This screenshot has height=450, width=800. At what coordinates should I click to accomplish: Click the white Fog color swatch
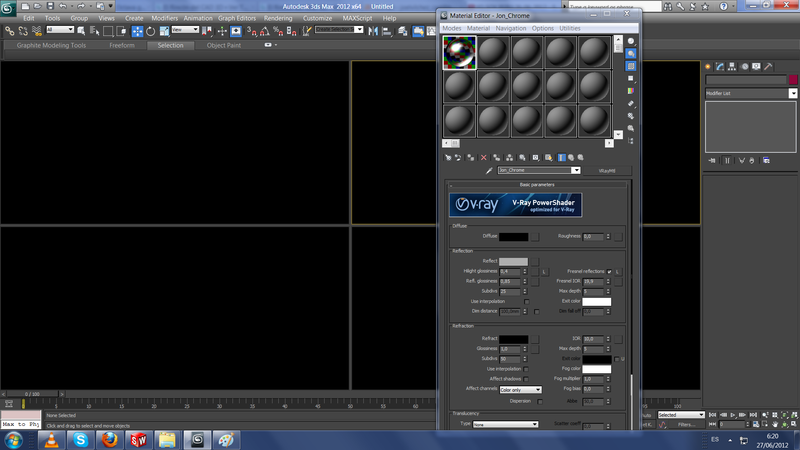[x=596, y=369]
